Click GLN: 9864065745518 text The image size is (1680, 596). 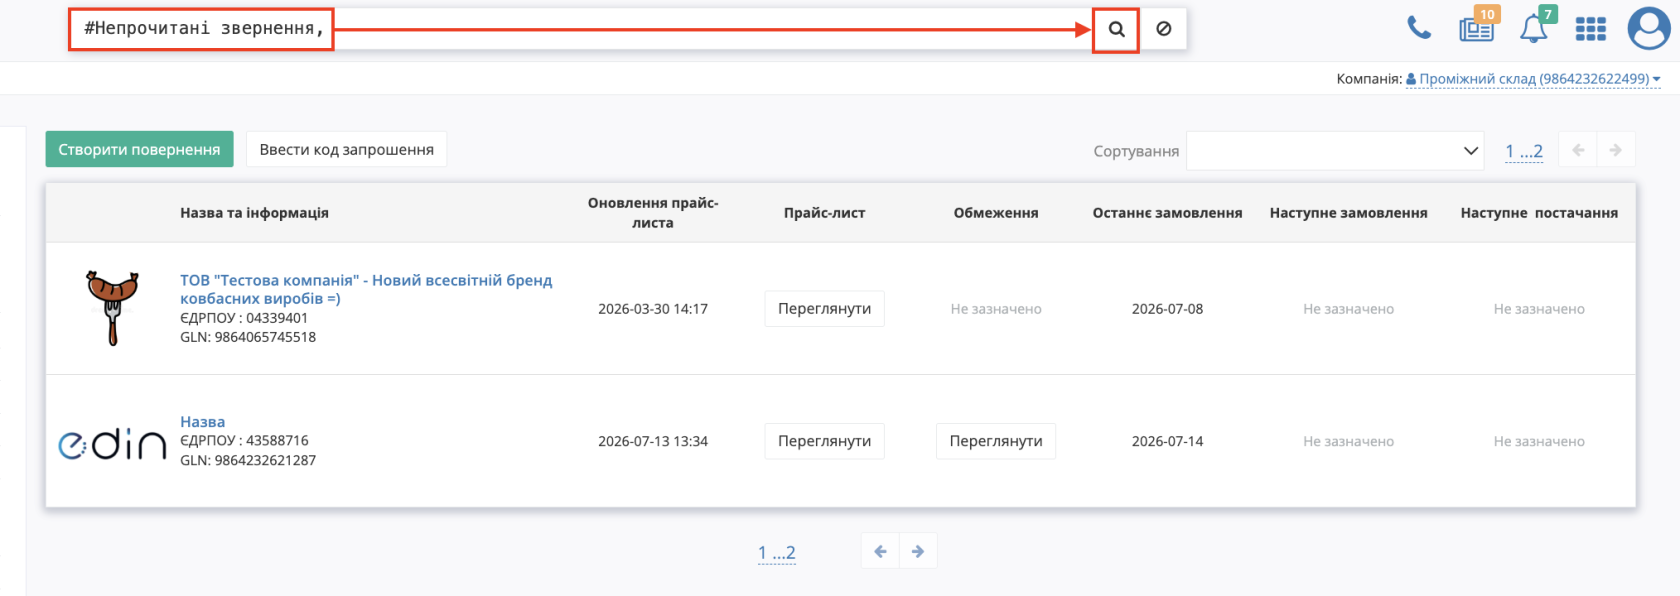coord(248,337)
